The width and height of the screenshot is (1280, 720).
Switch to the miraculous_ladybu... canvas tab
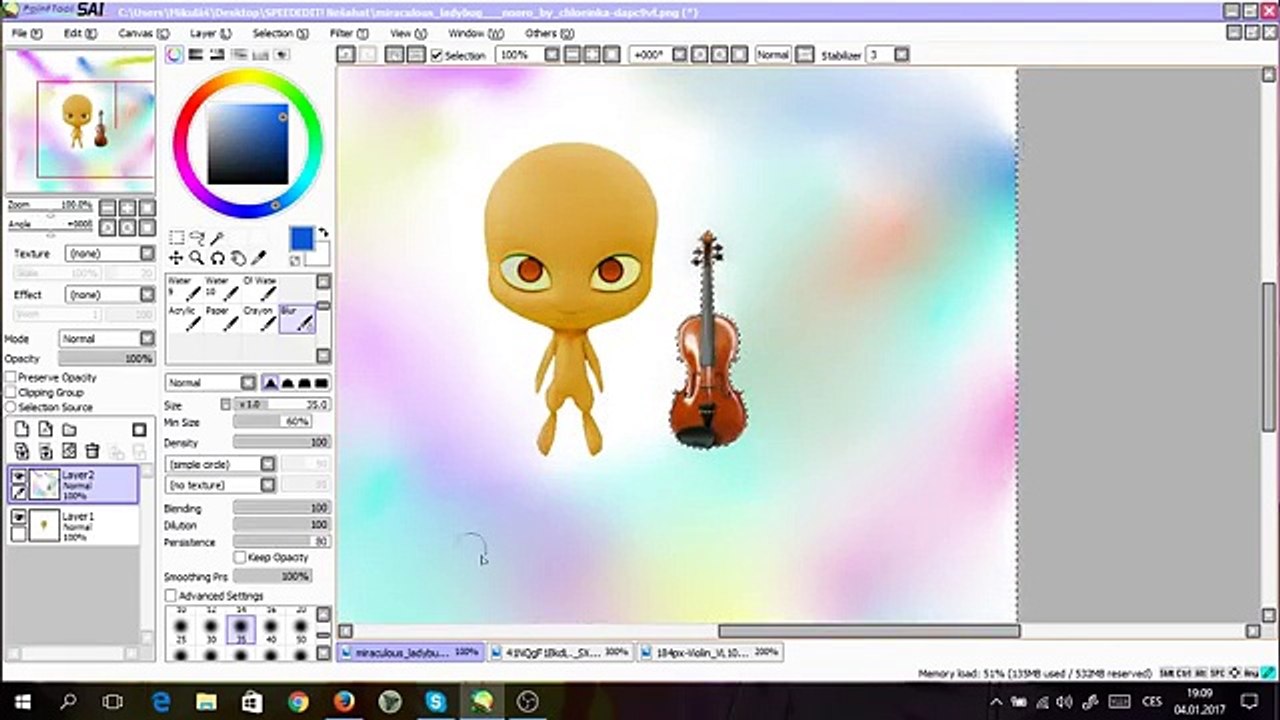(410, 652)
